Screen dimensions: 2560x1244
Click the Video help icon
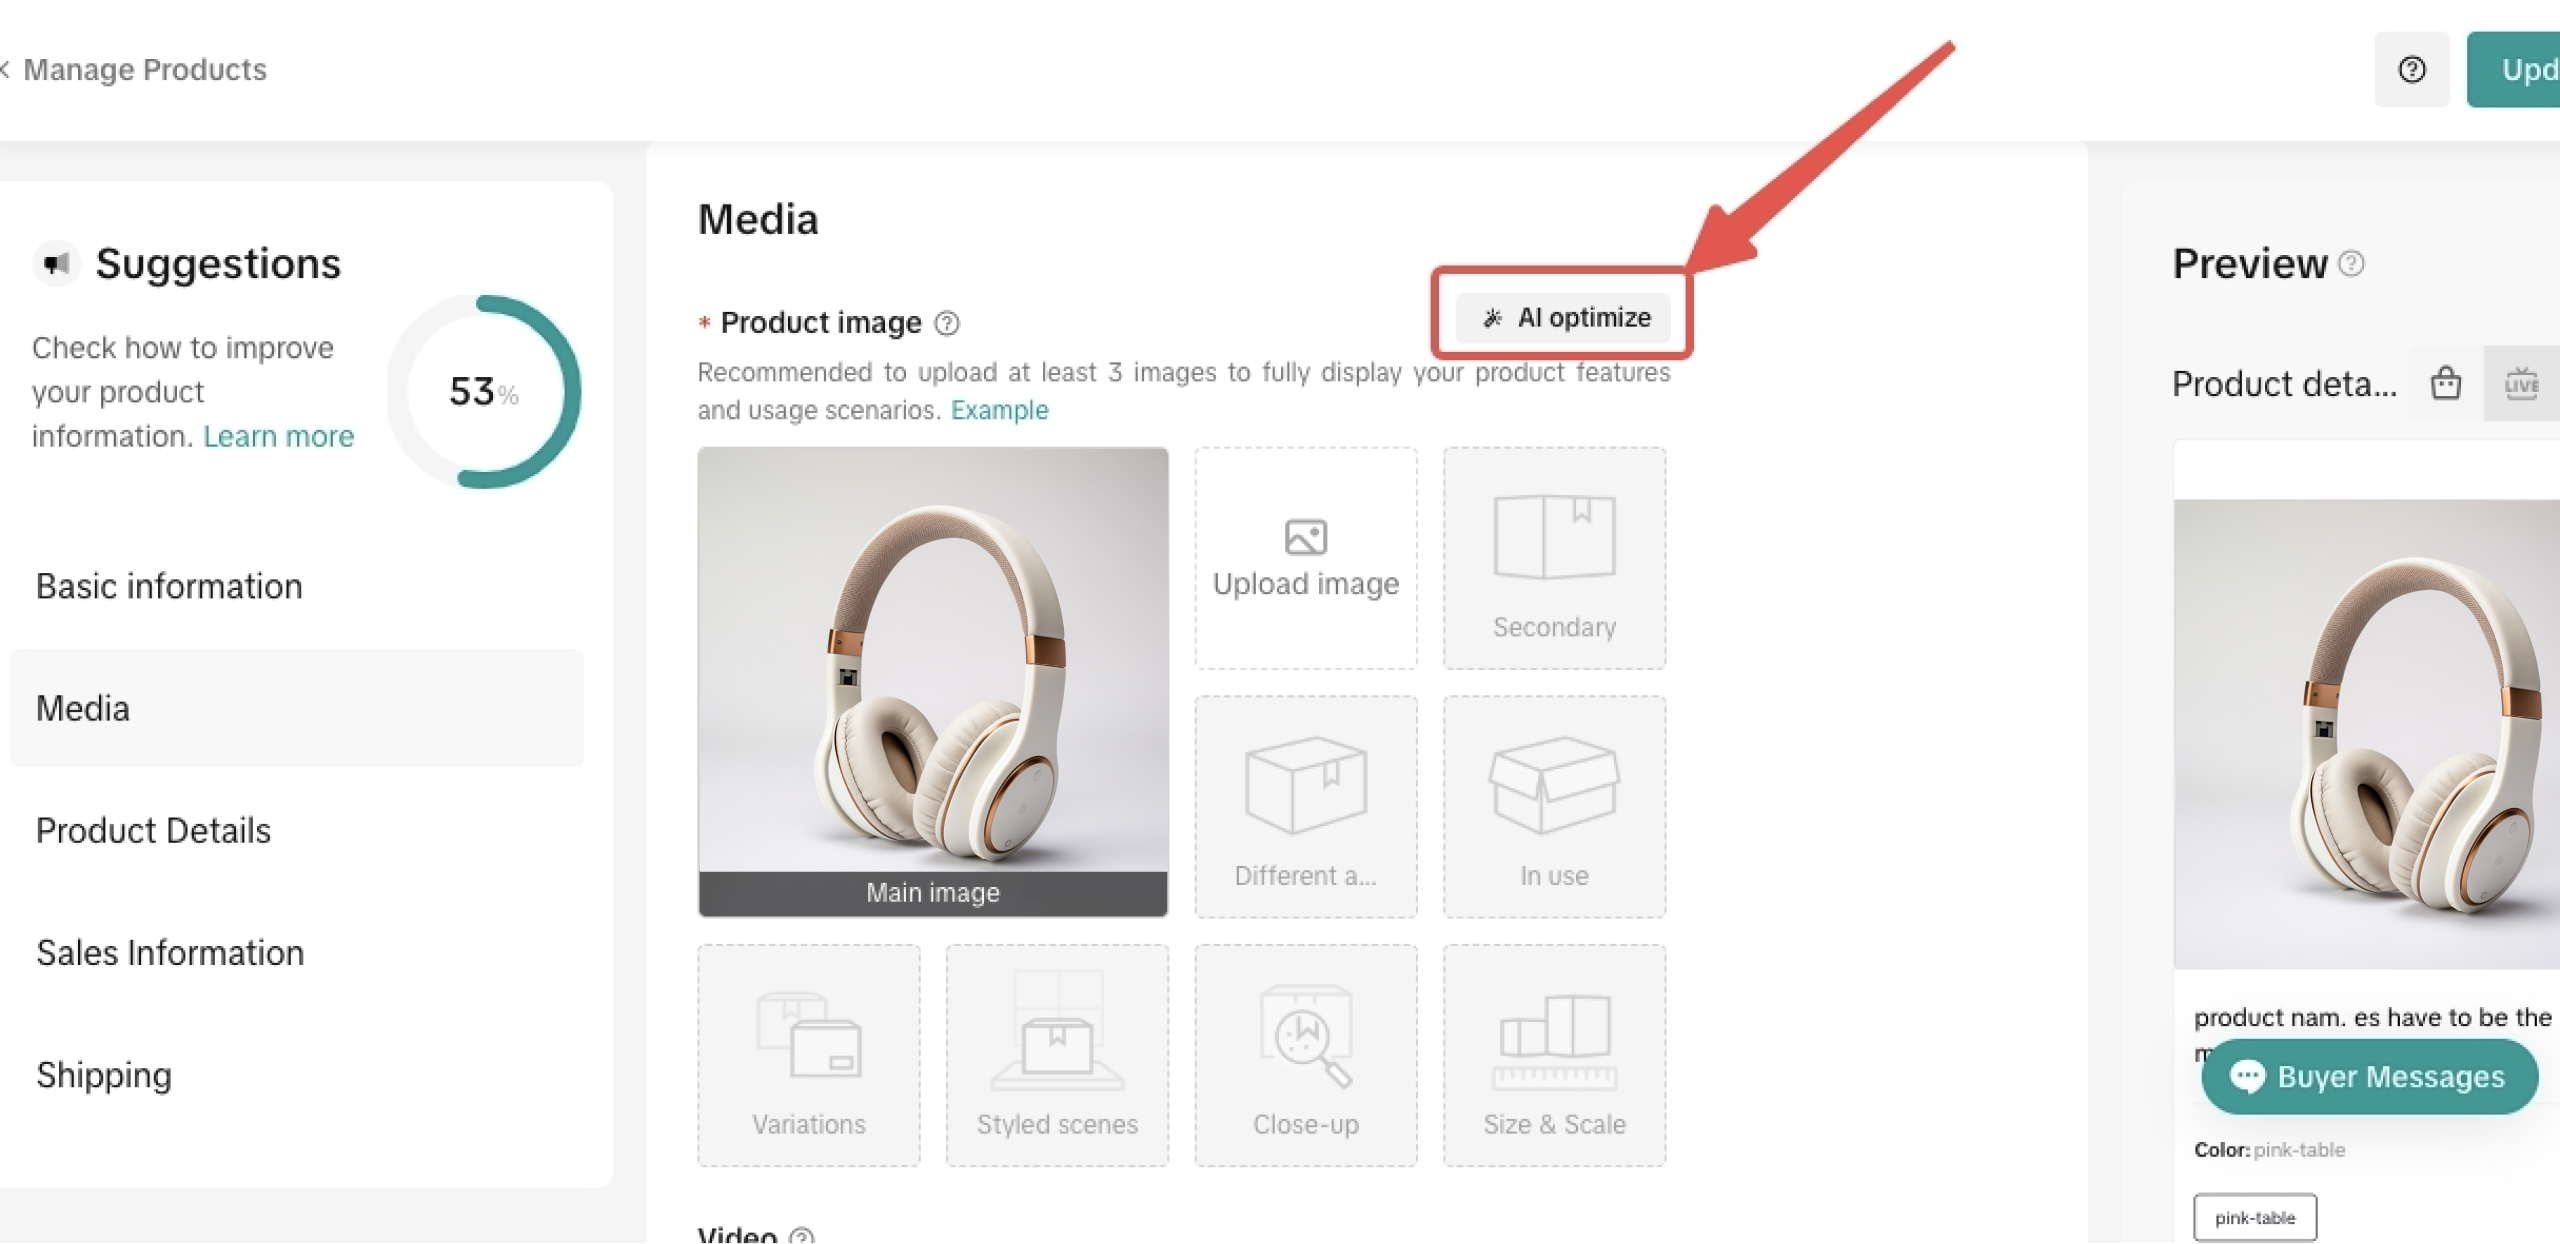coord(801,1236)
